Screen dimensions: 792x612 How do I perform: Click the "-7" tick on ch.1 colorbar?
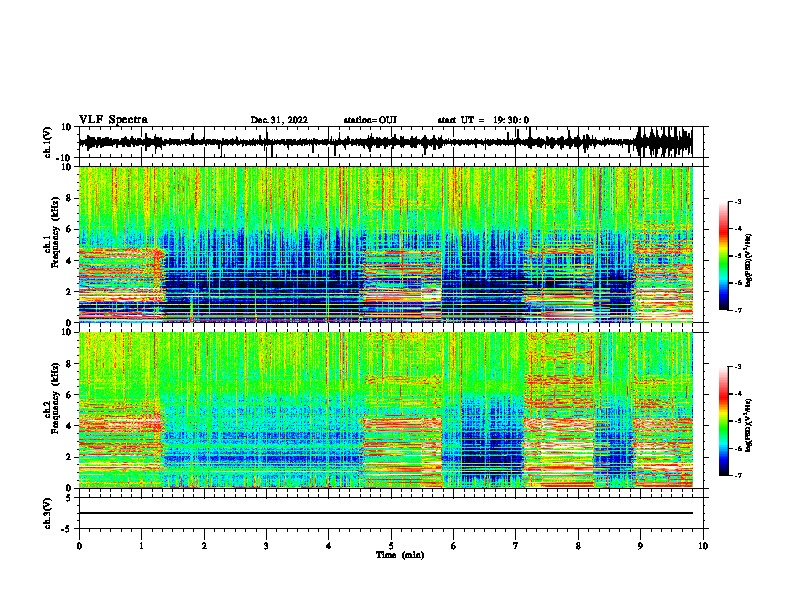click(738, 310)
